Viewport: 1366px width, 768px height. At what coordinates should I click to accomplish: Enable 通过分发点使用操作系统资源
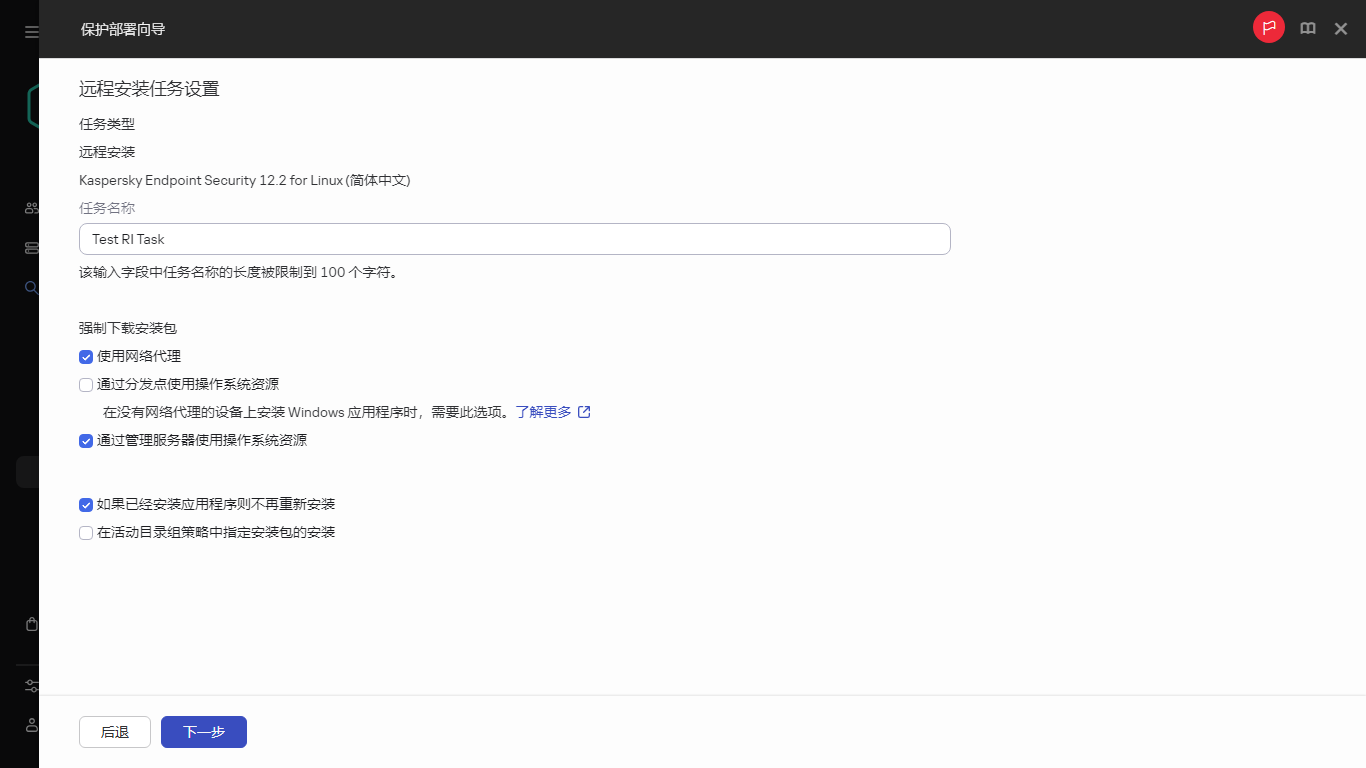pyautogui.click(x=86, y=384)
